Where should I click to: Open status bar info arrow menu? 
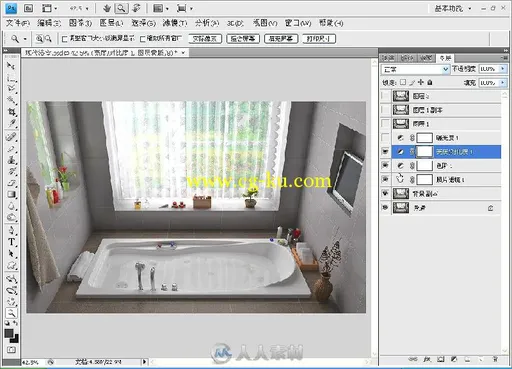coord(144,362)
